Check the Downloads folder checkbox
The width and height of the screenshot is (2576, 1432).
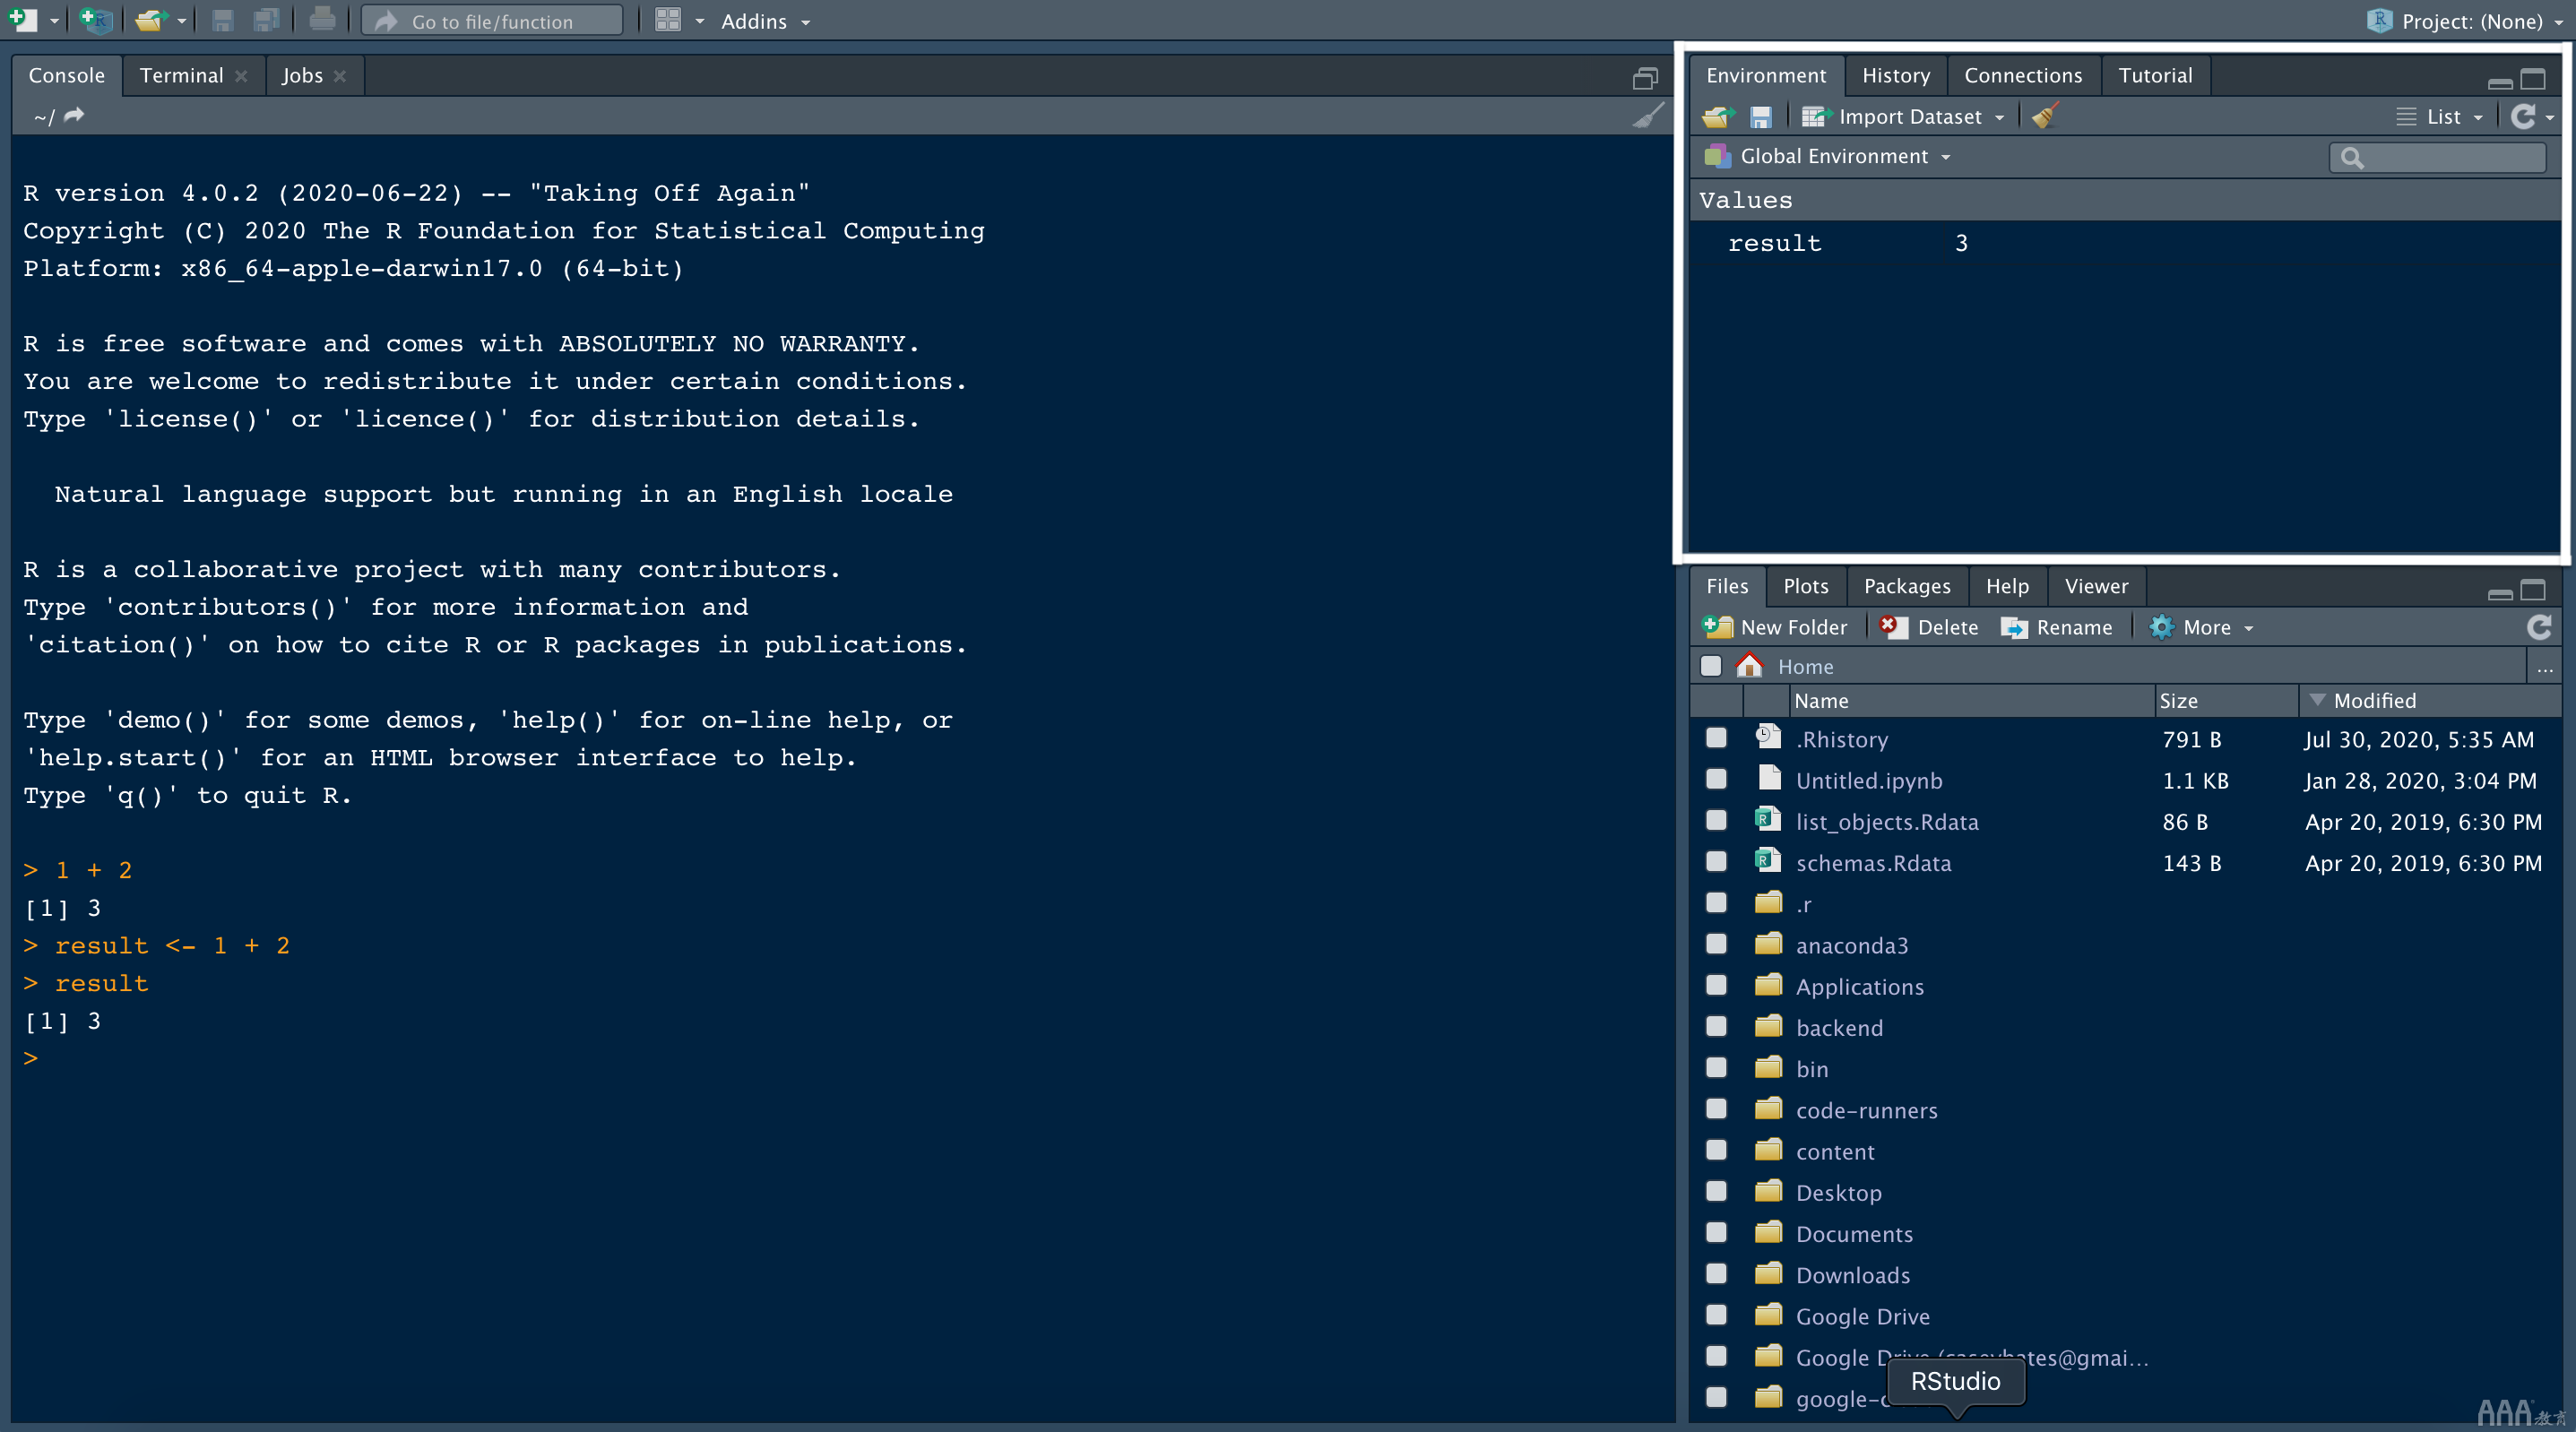pos(1716,1274)
